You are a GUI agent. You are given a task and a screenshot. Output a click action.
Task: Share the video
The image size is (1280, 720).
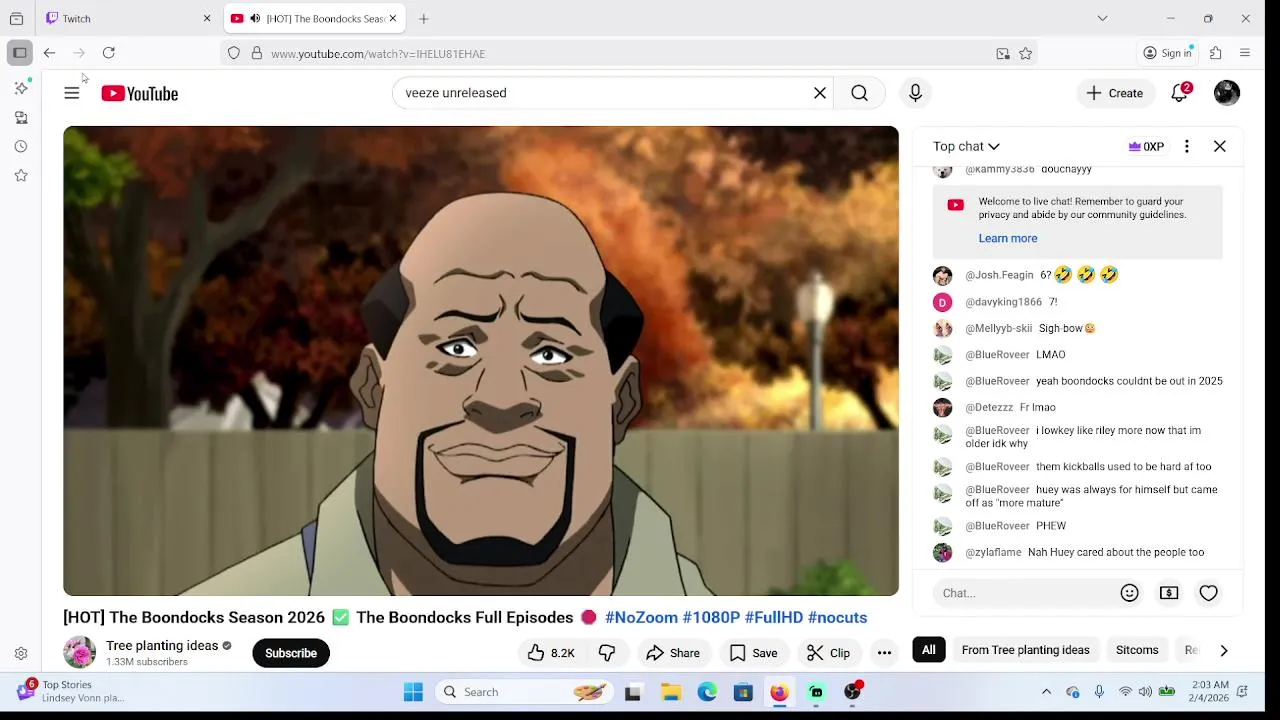click(673, 653)
